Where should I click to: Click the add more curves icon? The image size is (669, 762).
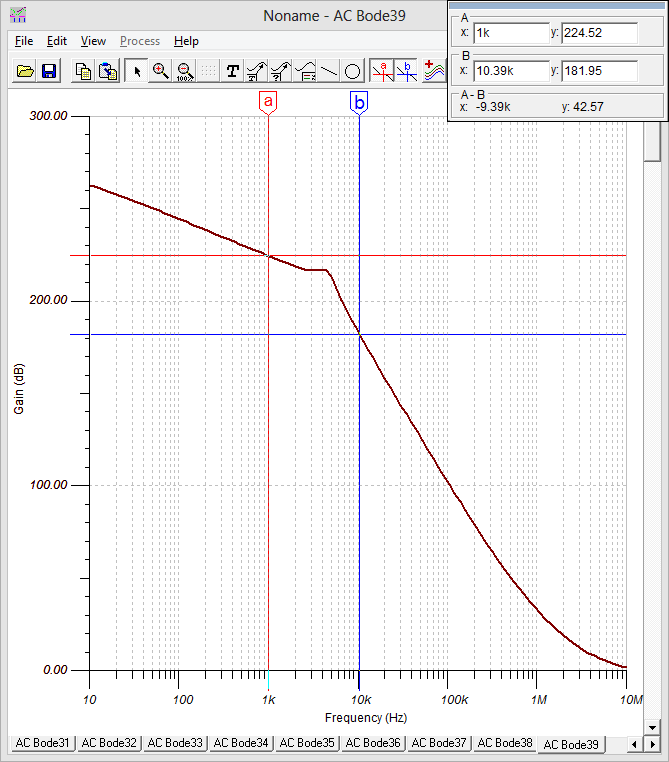(434, 71)
